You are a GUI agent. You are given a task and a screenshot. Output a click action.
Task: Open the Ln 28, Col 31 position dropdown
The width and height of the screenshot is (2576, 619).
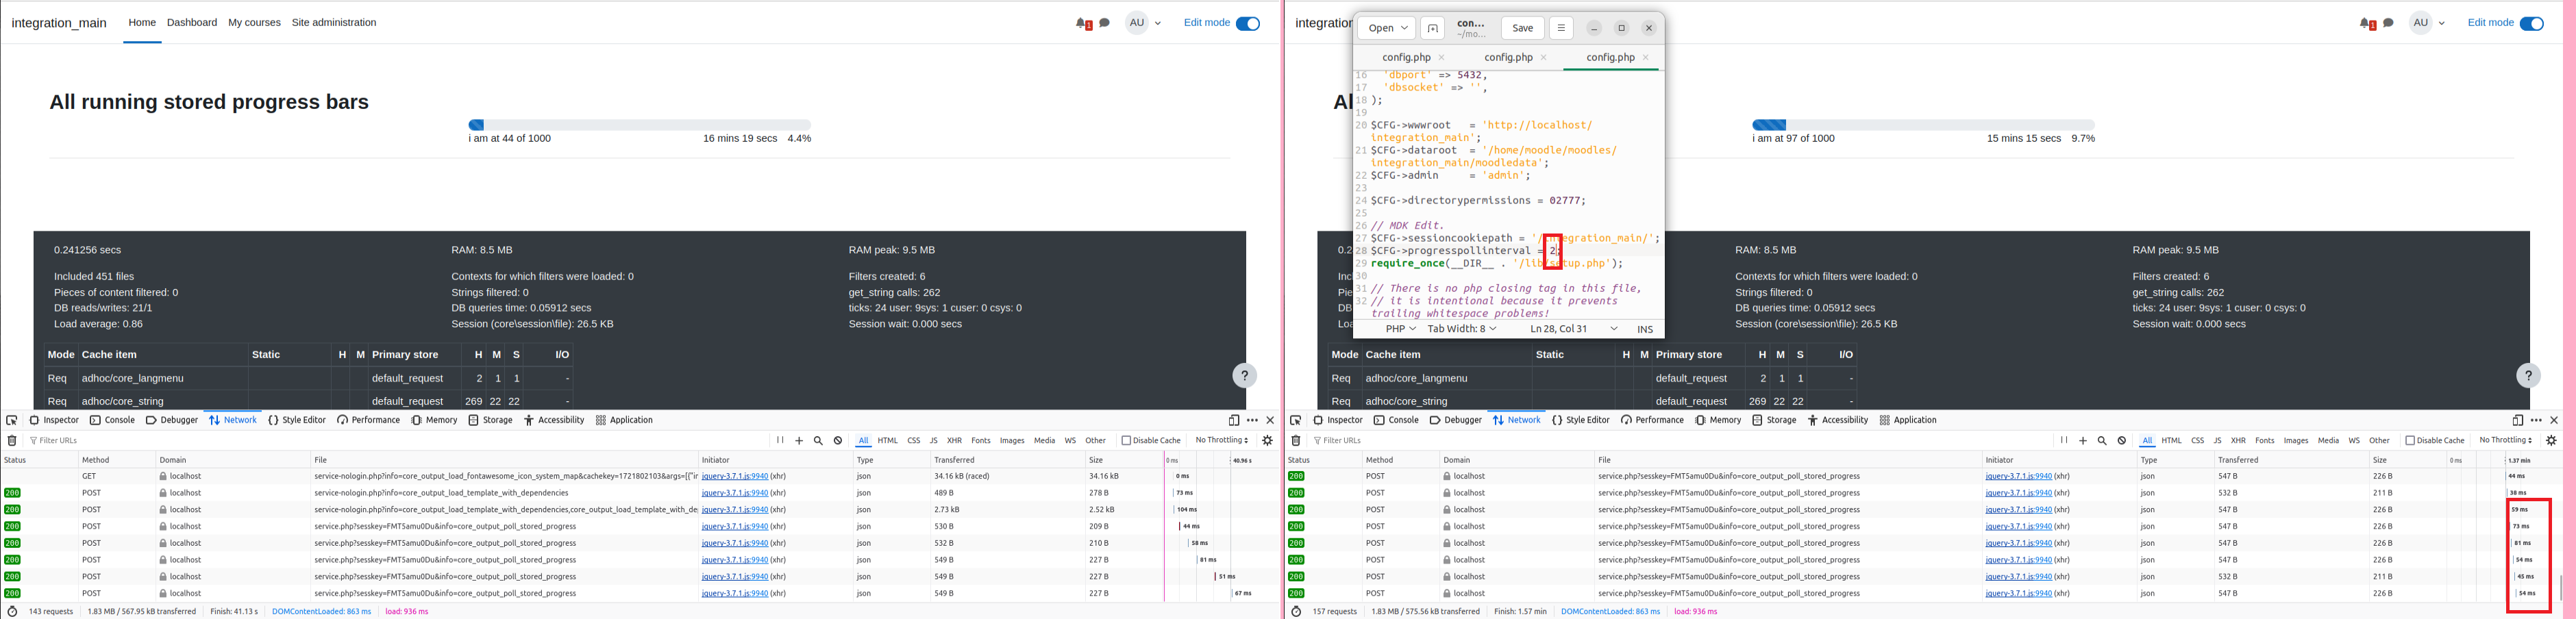(x=1574, y=329)
